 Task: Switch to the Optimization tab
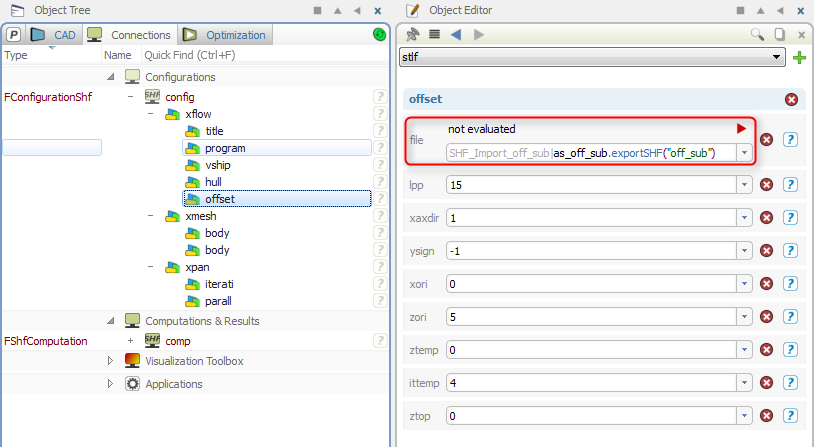point(225,35)
